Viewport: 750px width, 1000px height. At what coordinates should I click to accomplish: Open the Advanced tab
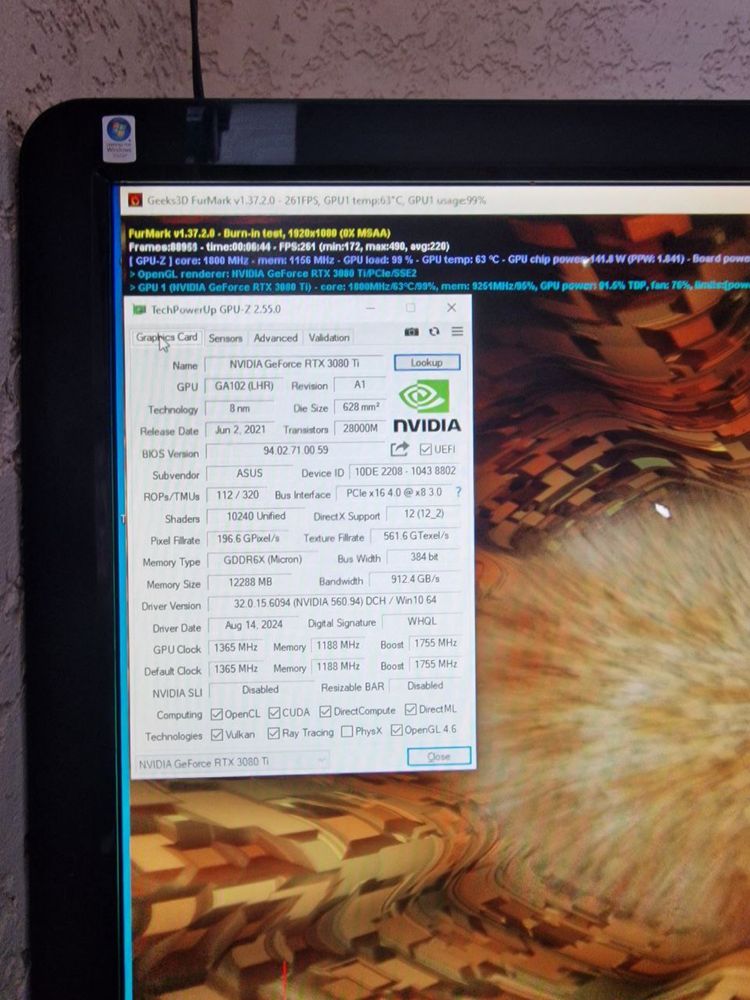(276, 338)
